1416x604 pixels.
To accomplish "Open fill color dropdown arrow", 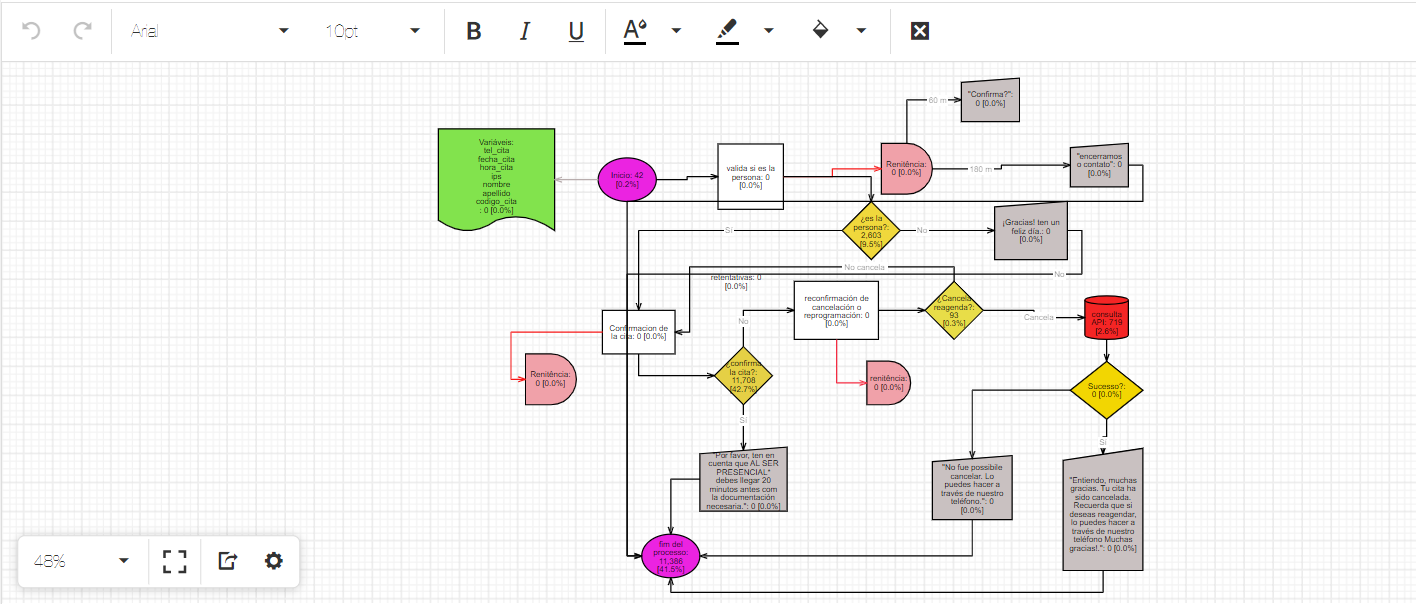I will 861,31.
